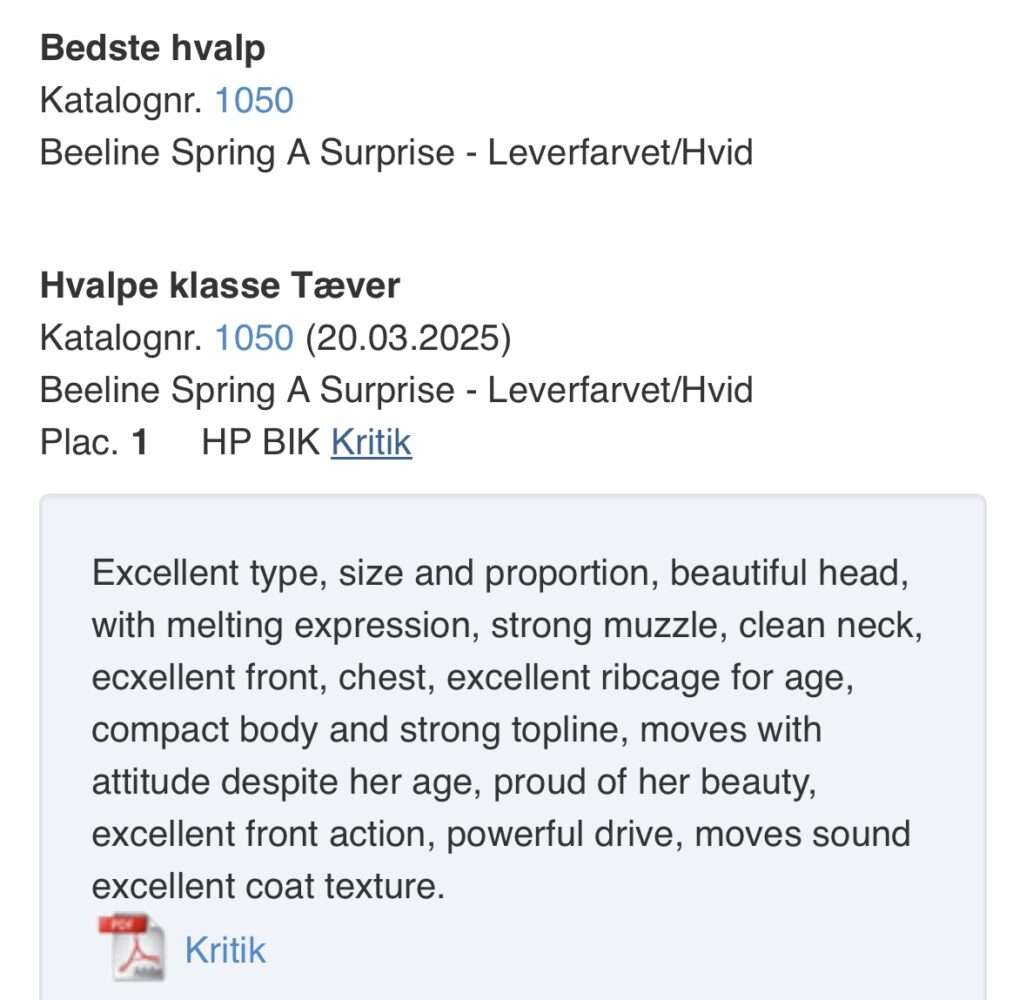Click the first Katalognr. label under Bedste hvalp

[x=122, y=100]
